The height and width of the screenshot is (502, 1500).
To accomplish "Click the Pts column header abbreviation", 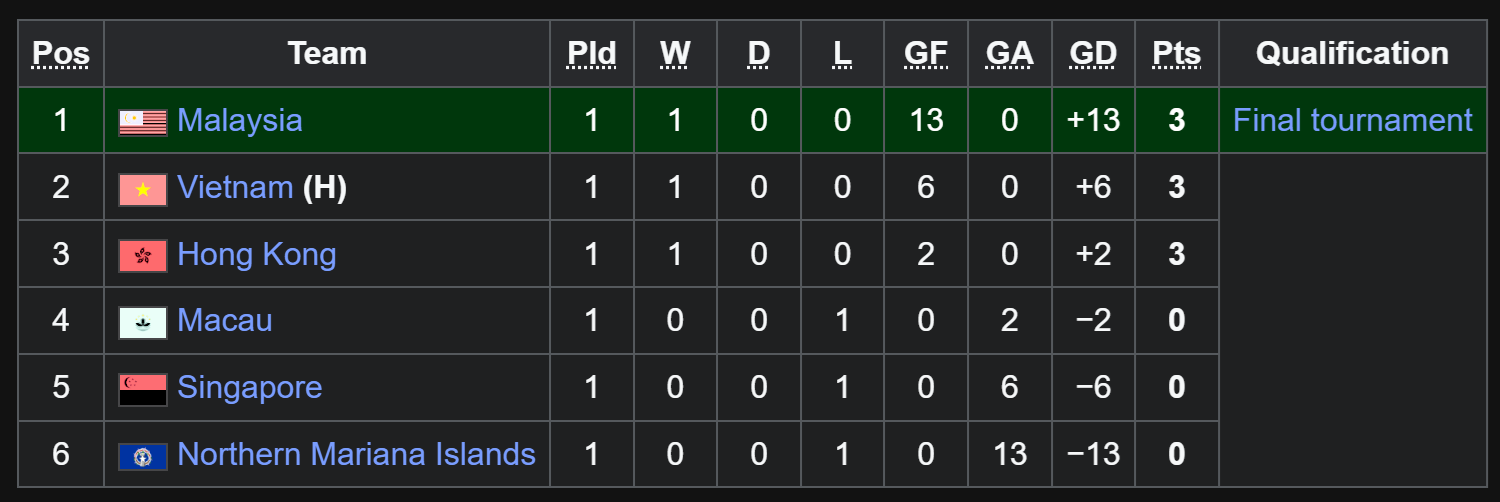I will [x=1177, y=54].
